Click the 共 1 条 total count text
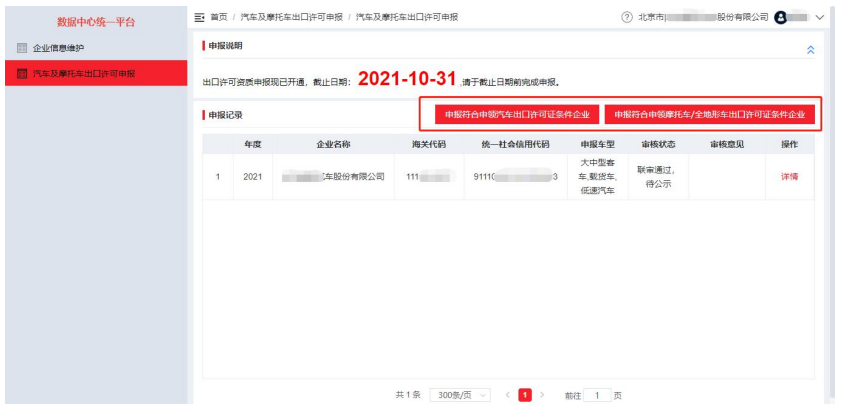This screenshot has height=404, width=857. [x=408, y=395]
